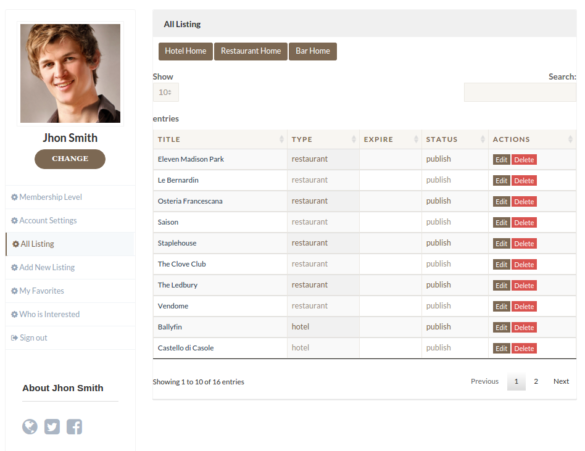The image size is (585, 451).
Task: Delete the Castello di Casole listing
Action: [x=524, y=348]
